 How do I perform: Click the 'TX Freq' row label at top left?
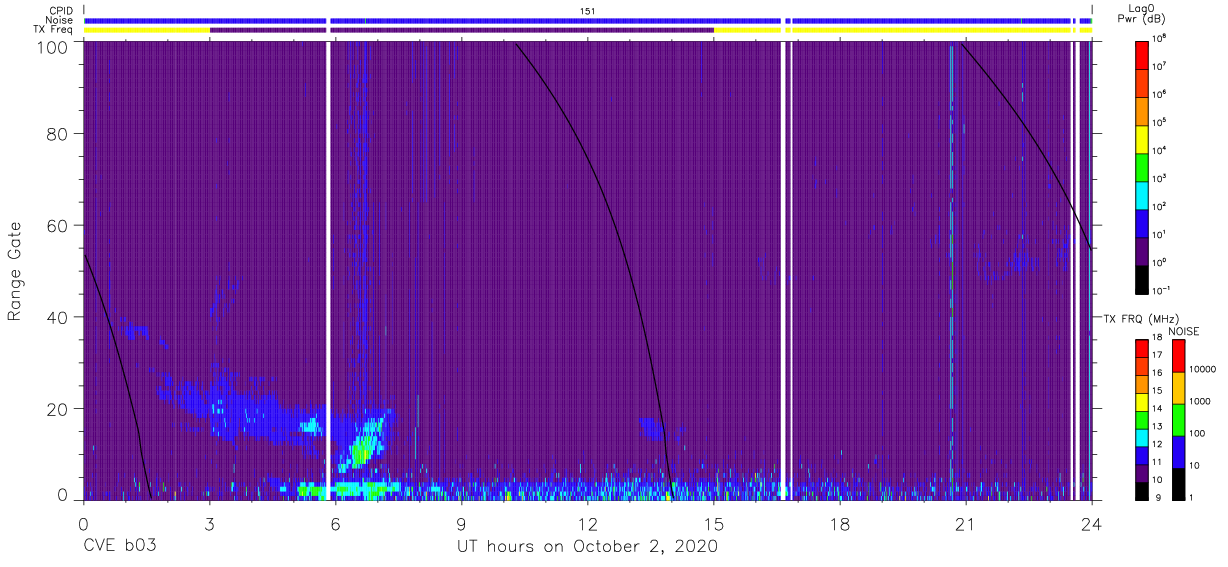coord(54,30)
